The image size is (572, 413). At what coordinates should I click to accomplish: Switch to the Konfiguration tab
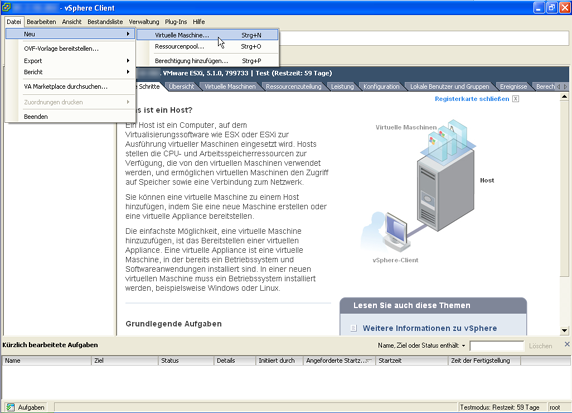click(381, 86)
